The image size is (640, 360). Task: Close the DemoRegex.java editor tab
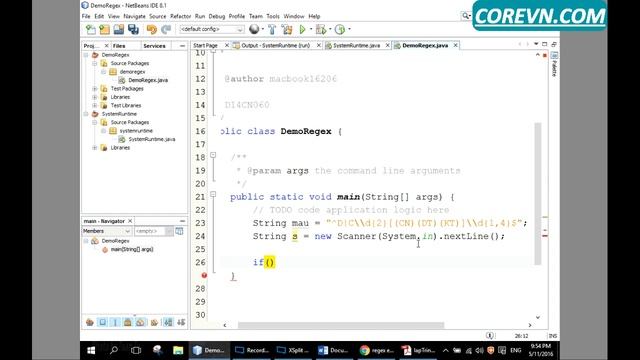(x=456, y=45)
